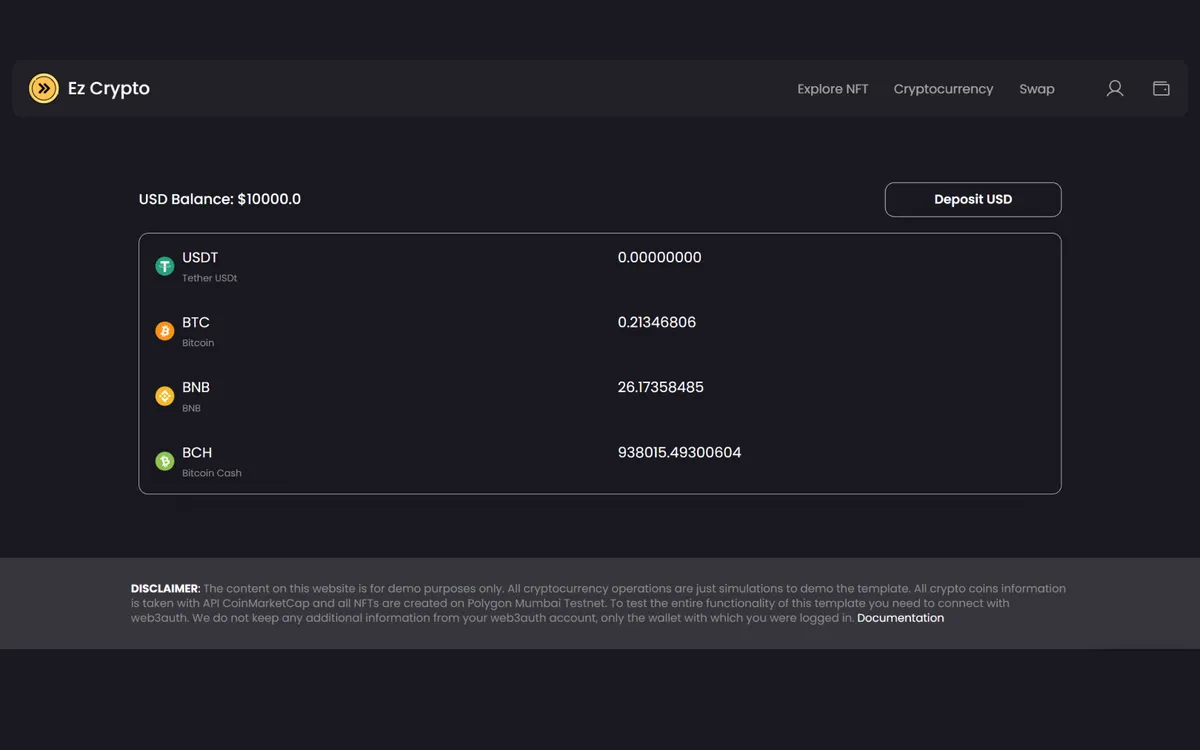The height and width of the screenshot is (750, 1200).
Task: Go to Explore NFT page
Action: pos(833,89)
